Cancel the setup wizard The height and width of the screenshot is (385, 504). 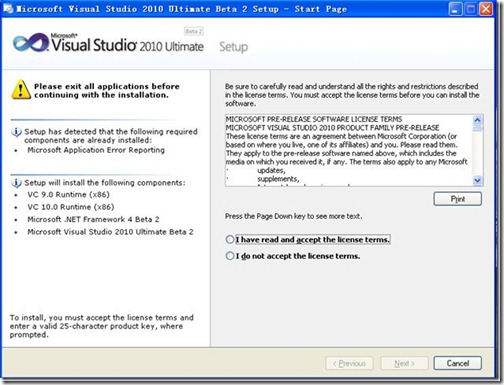pos(457,363)
